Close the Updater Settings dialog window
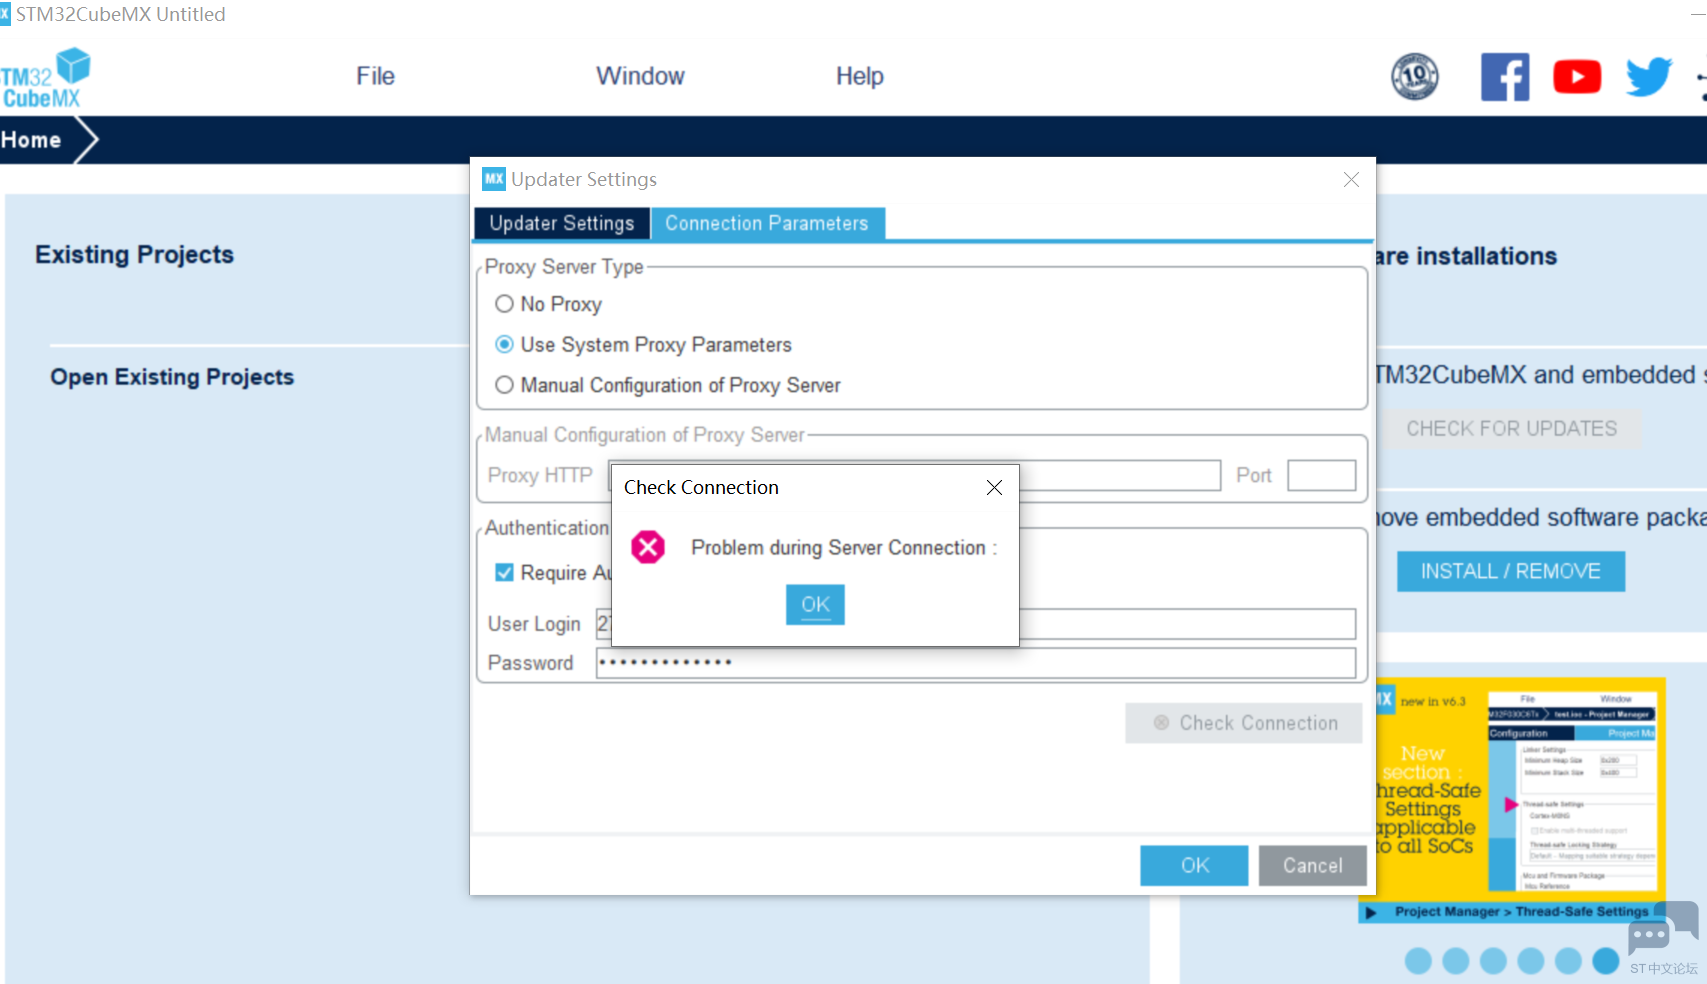Viewport: 1707px width, 984px height. click(x=1351, y=179)
